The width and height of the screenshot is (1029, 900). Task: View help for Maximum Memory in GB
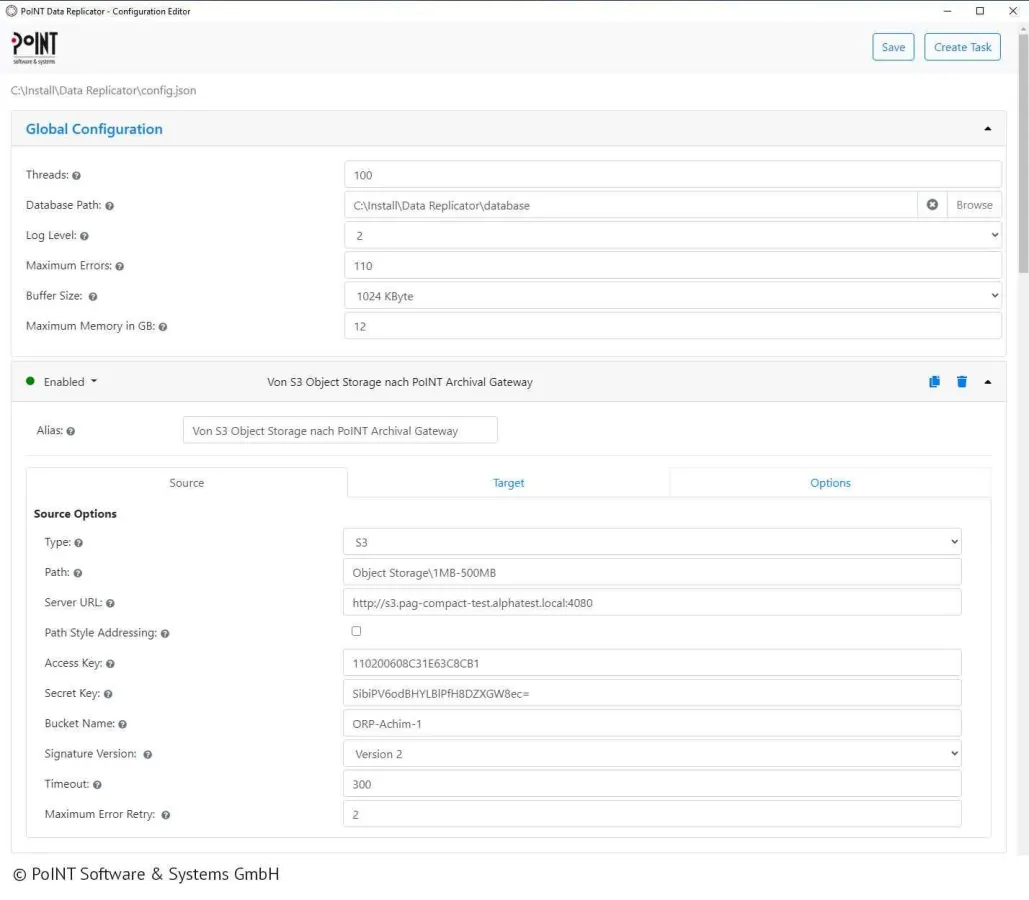click(161, 326)
